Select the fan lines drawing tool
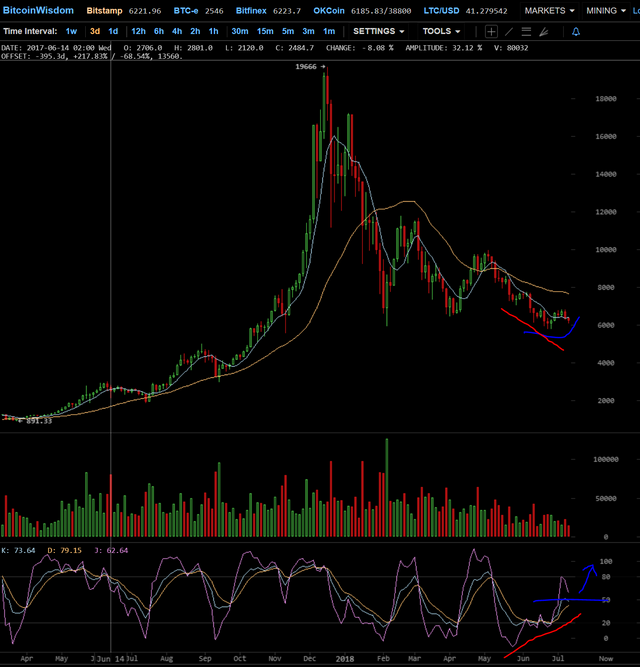This screenshot has width=640, height=667. (544, 31)
